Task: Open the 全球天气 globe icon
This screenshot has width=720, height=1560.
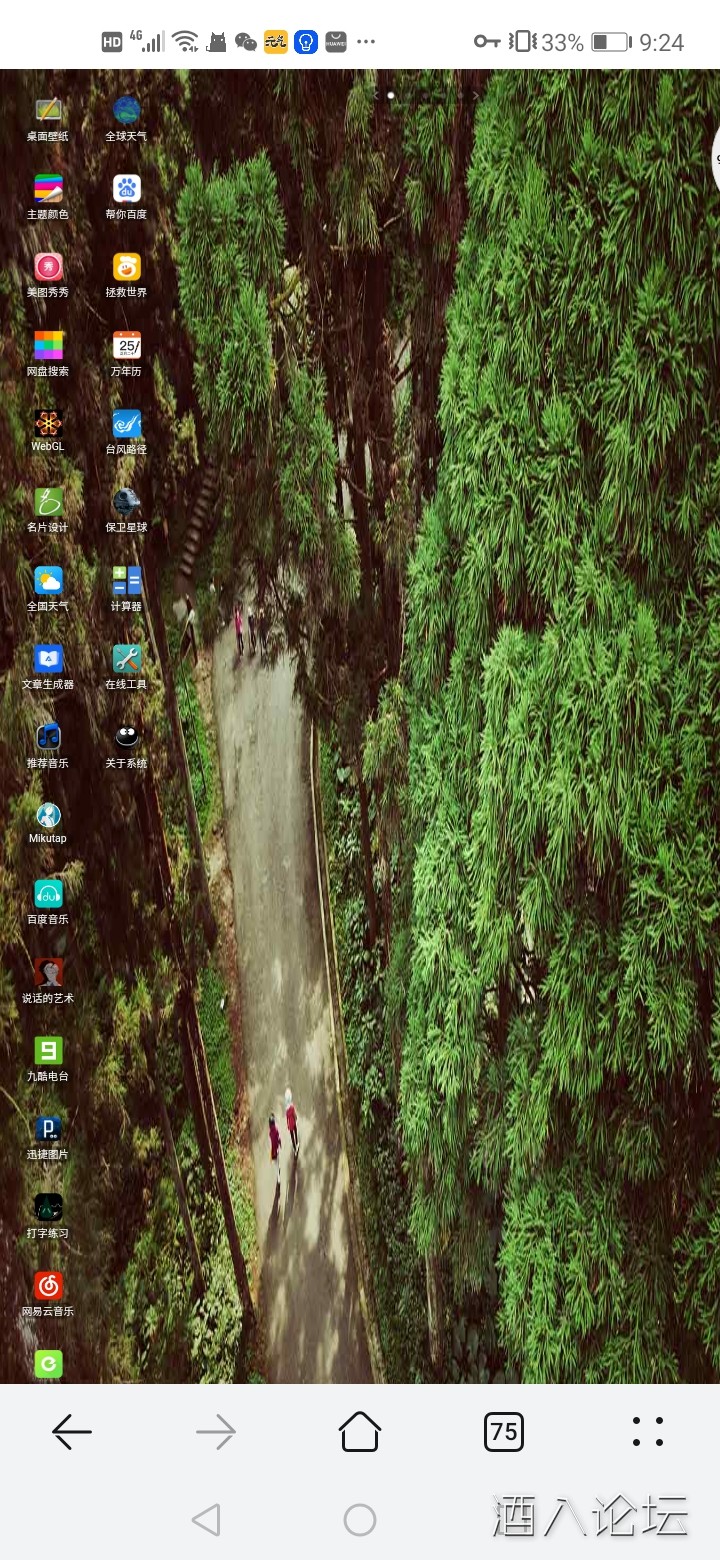Action: pos(126,111)
